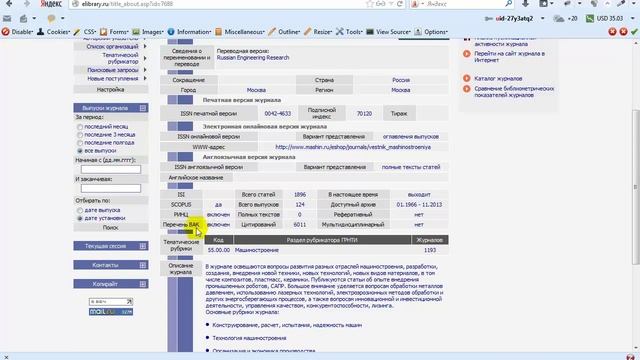
Task: Select the последние 3 месяца radio button
Action: 80,135
